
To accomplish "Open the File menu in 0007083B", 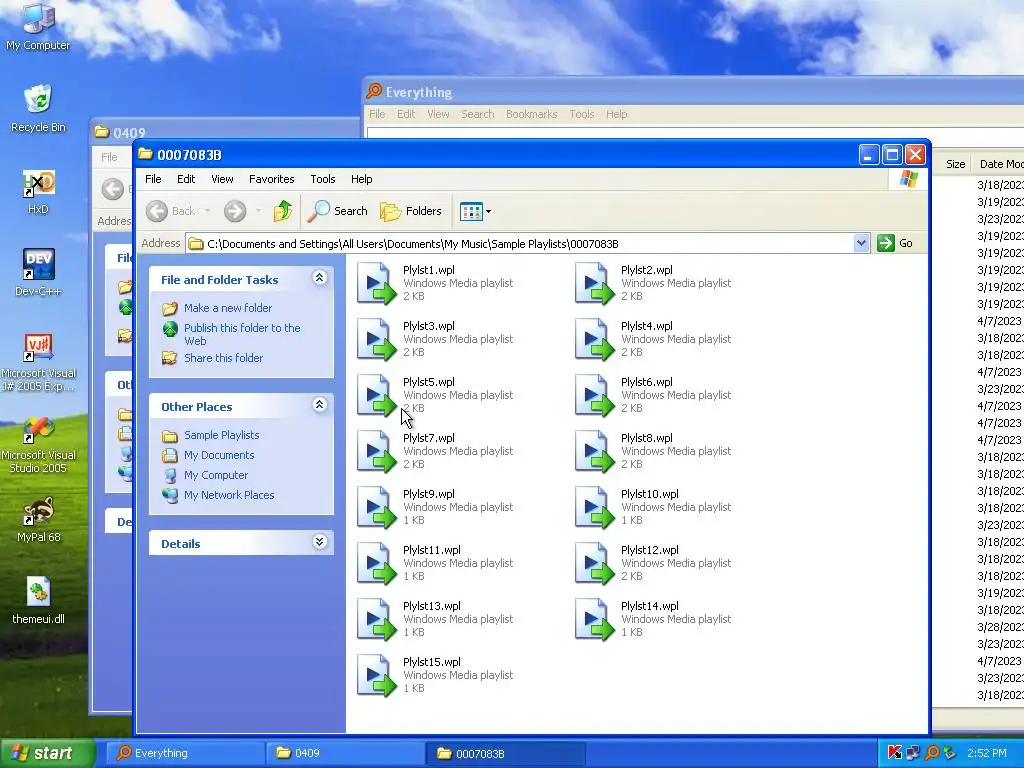I will pos(153,179).
